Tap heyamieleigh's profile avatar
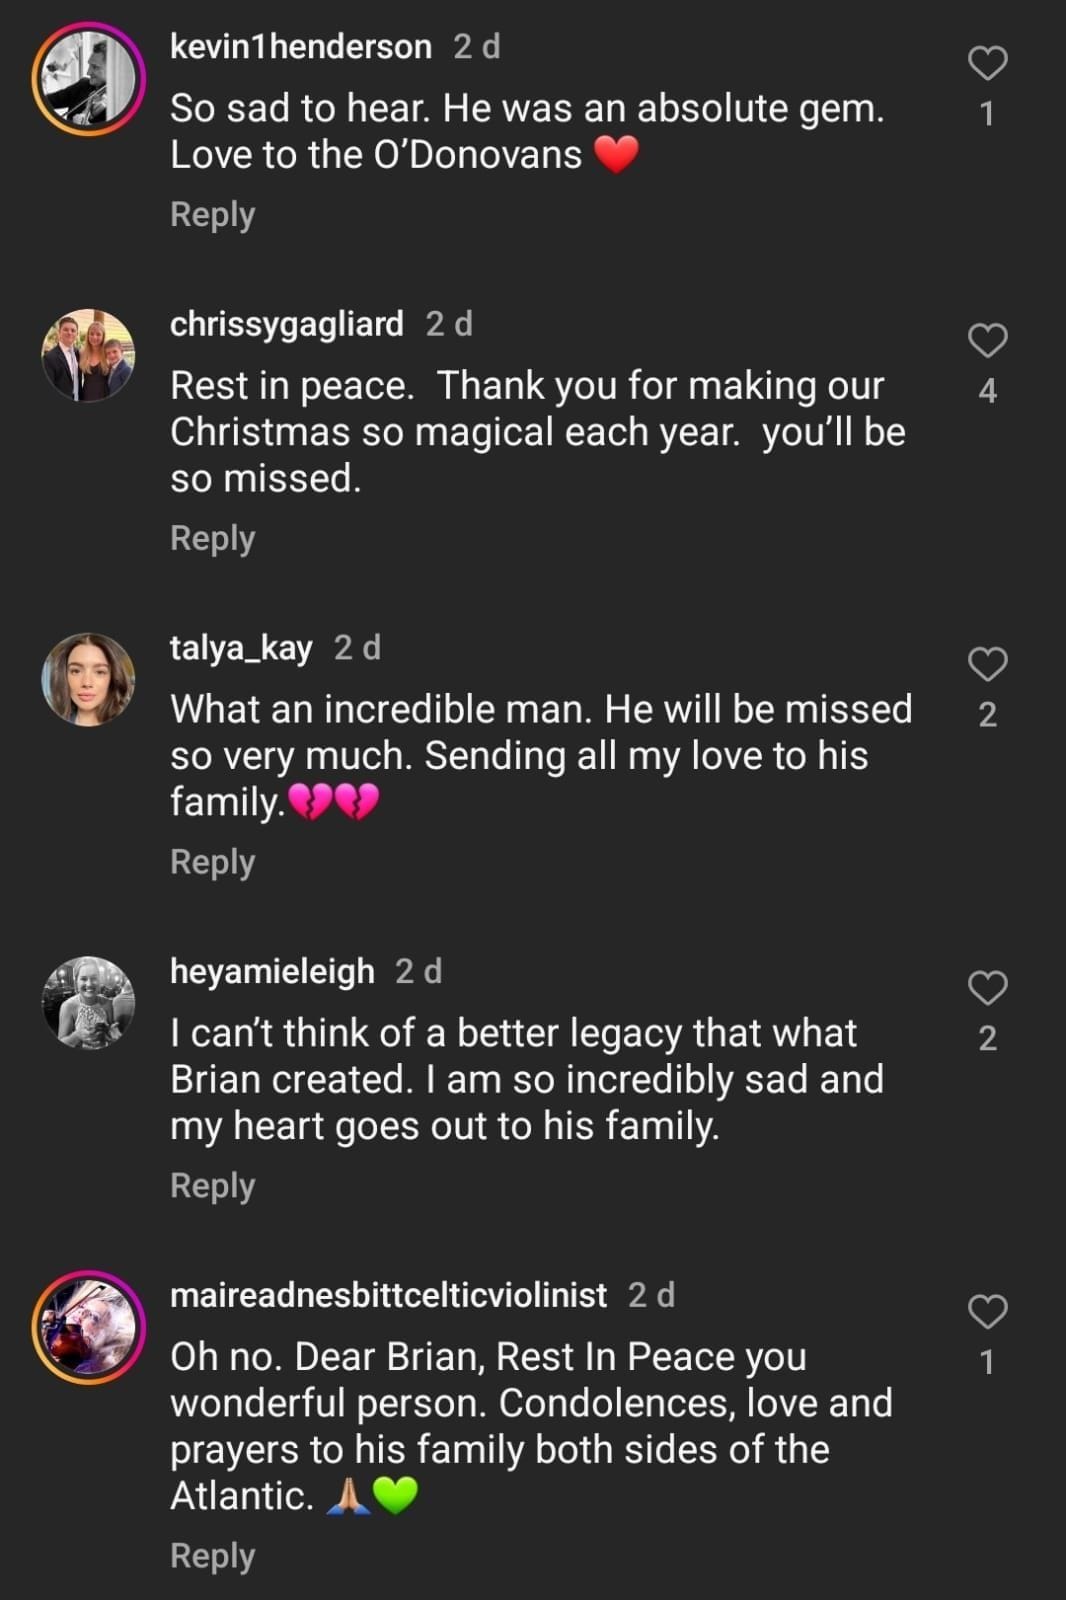 [88, 1003]
